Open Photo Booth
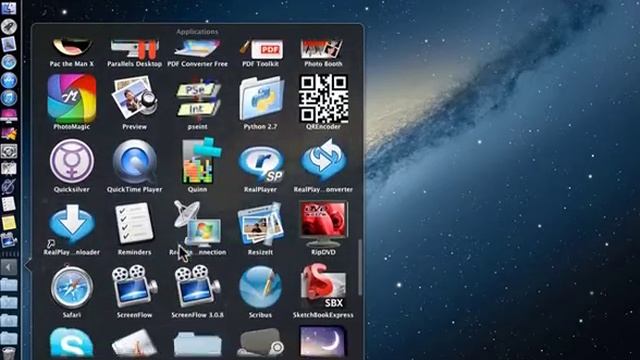 [323, 48]
